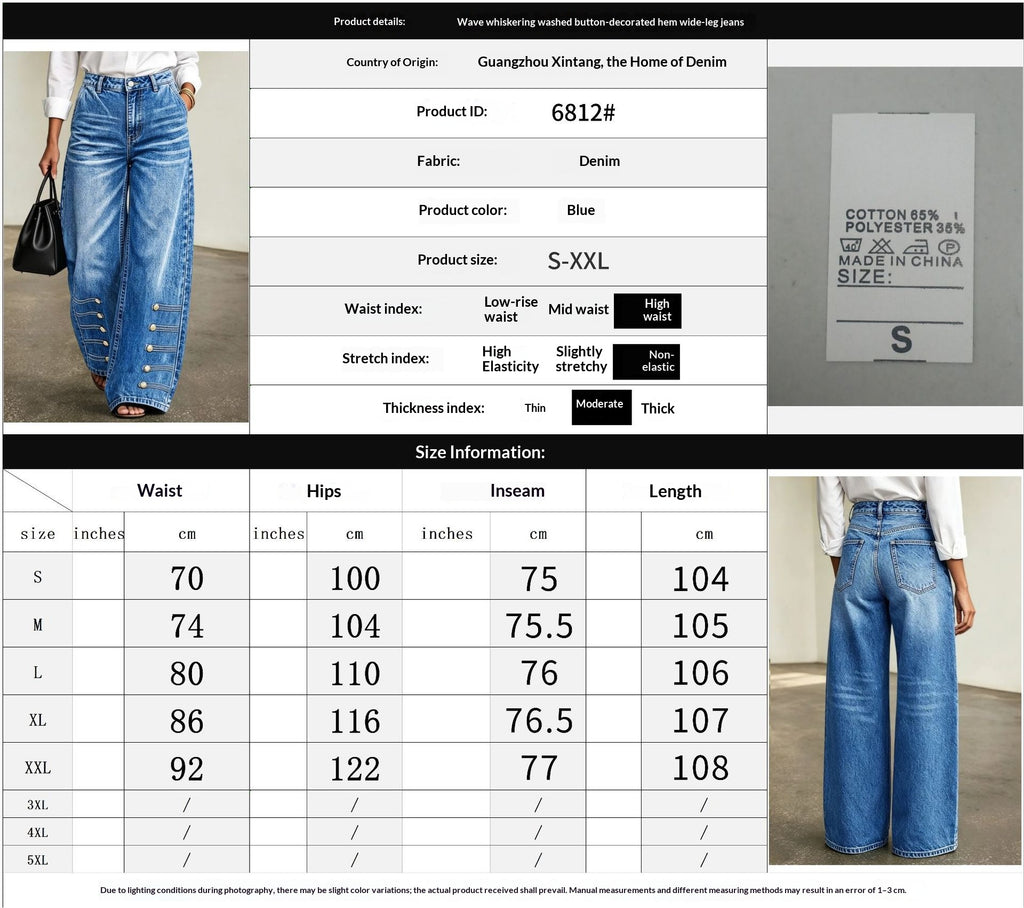Image resolution: width=1024 pixels, height=908 pixels.
Task: Click the 'Hips' column header
Action: coord(324,491)
